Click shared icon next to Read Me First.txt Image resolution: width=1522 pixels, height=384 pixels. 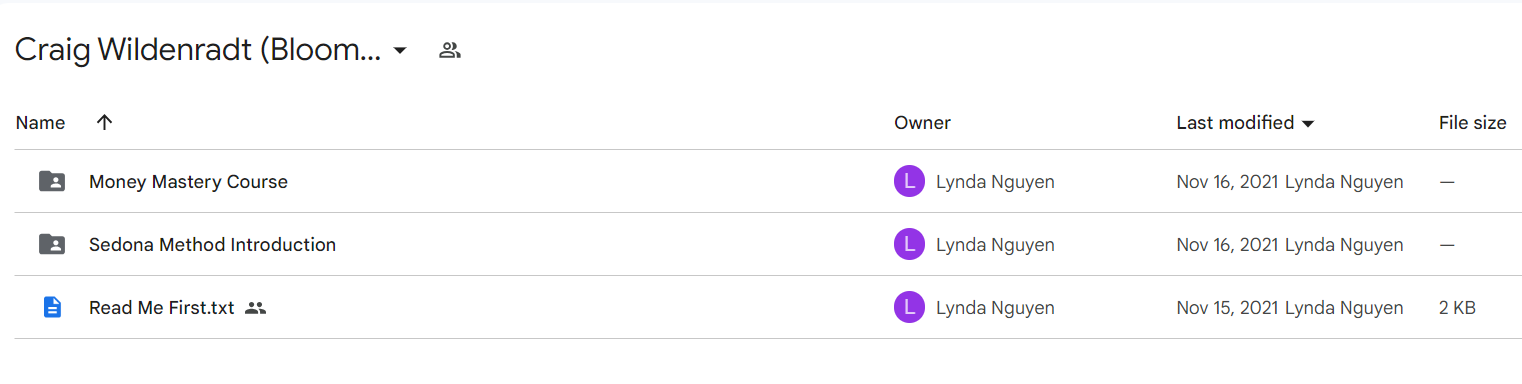[x=256, y=308]
